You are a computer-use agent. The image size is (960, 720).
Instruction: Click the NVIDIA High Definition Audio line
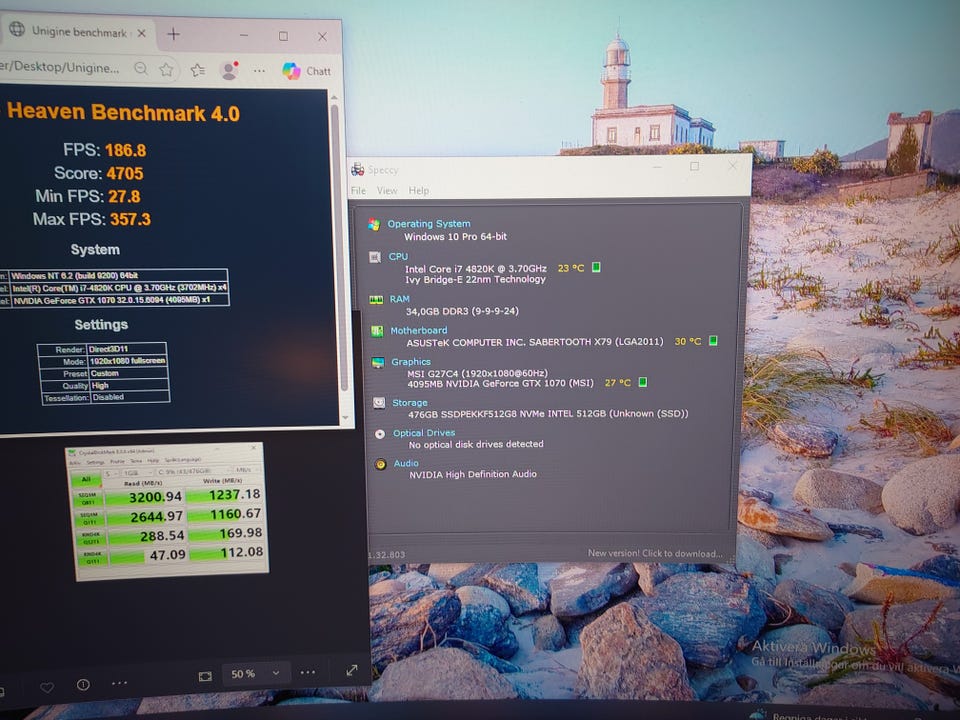tap(473, 474)
